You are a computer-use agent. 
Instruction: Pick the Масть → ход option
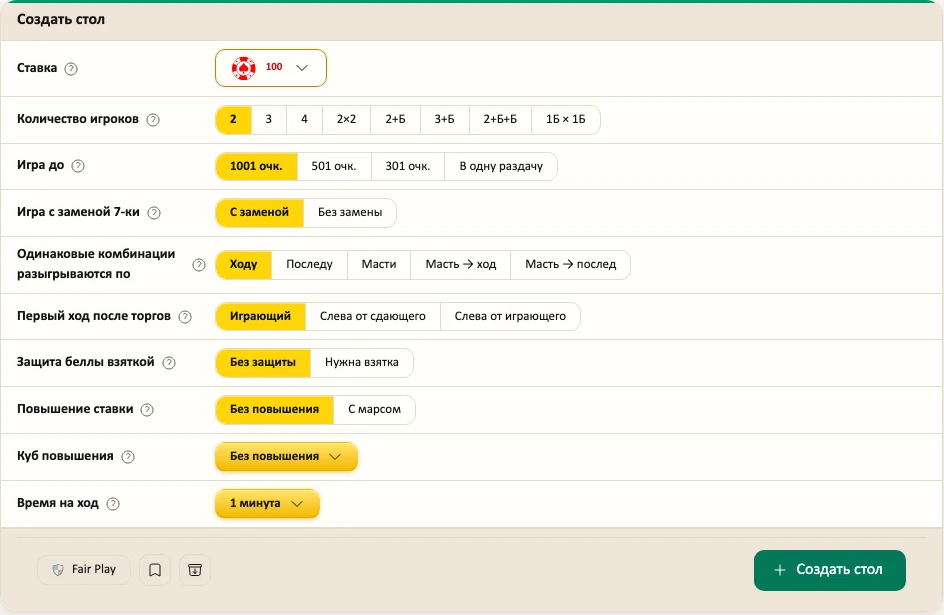point(461,264)
